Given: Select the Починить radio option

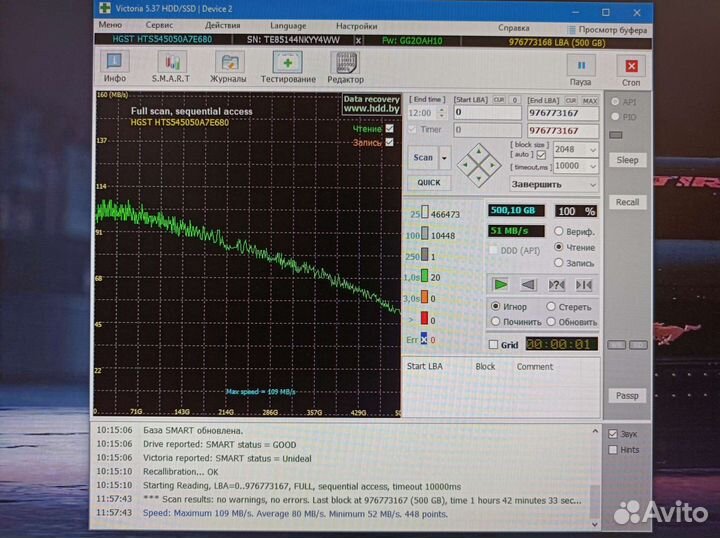Looking at the screenshot, I should coord(495,322).
